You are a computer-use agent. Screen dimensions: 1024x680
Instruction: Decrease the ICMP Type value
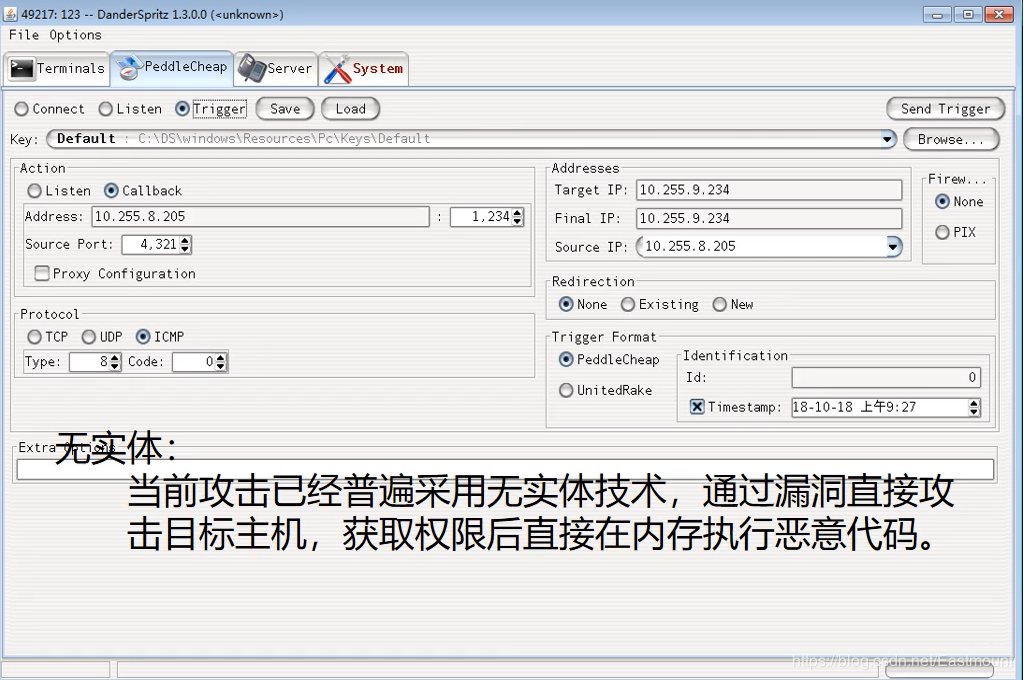pos(115,366)
